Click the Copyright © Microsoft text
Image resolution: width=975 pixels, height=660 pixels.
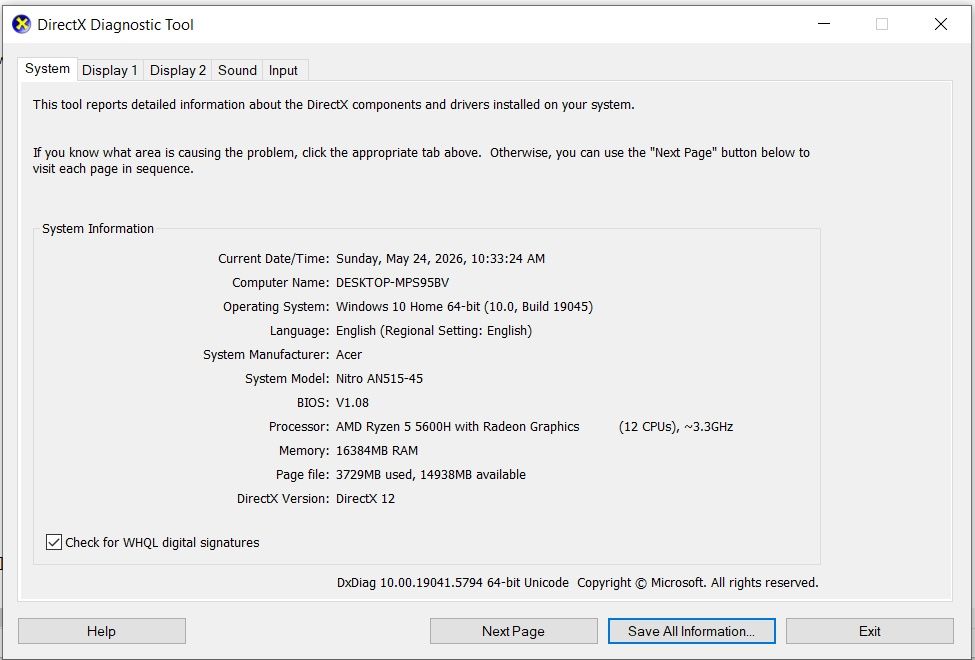tap(698, 583)
